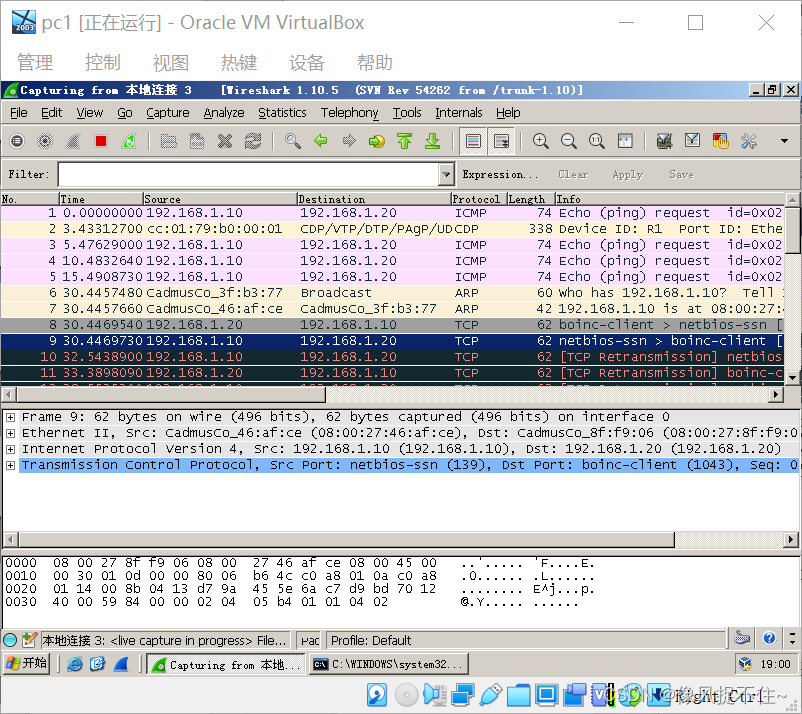The width and height of the screenshot is (802, 714).
Task: Zoom out the packet text
Action: point(569,141)
